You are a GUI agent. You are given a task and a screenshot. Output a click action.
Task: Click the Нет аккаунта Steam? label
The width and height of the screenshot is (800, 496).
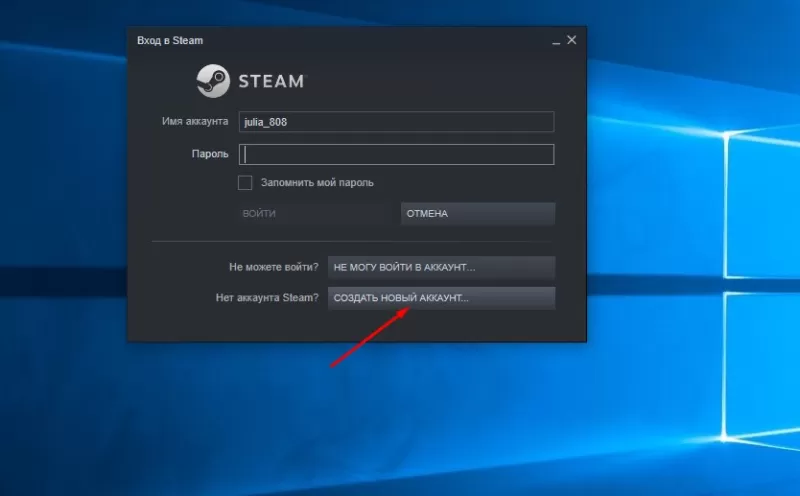pyautogui.click(x=267, y=297)
